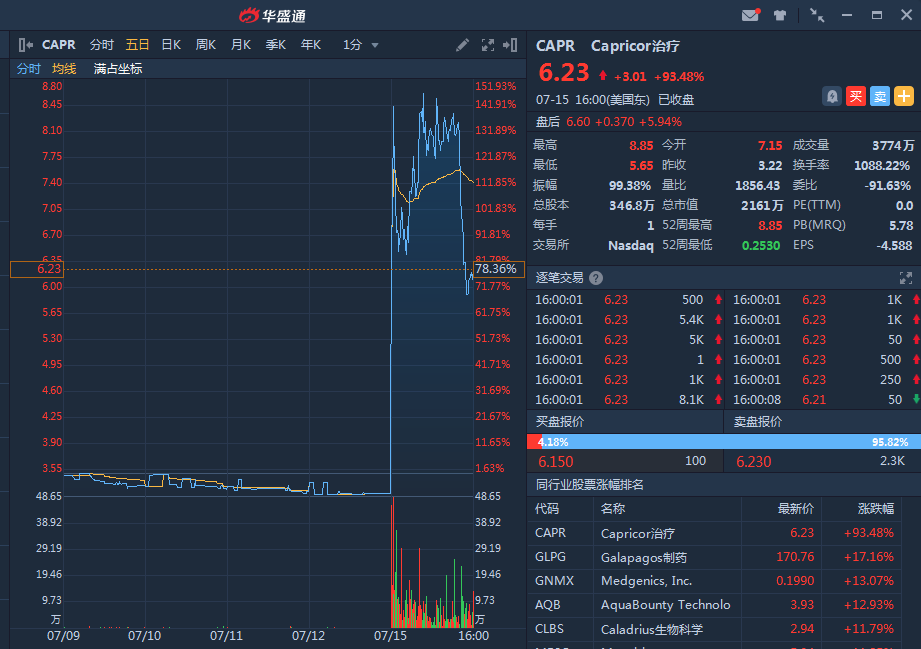Switch to 年K chart tab
This screenshot has height=649, width=921.
pyautogui.click(x=311, y=45)
